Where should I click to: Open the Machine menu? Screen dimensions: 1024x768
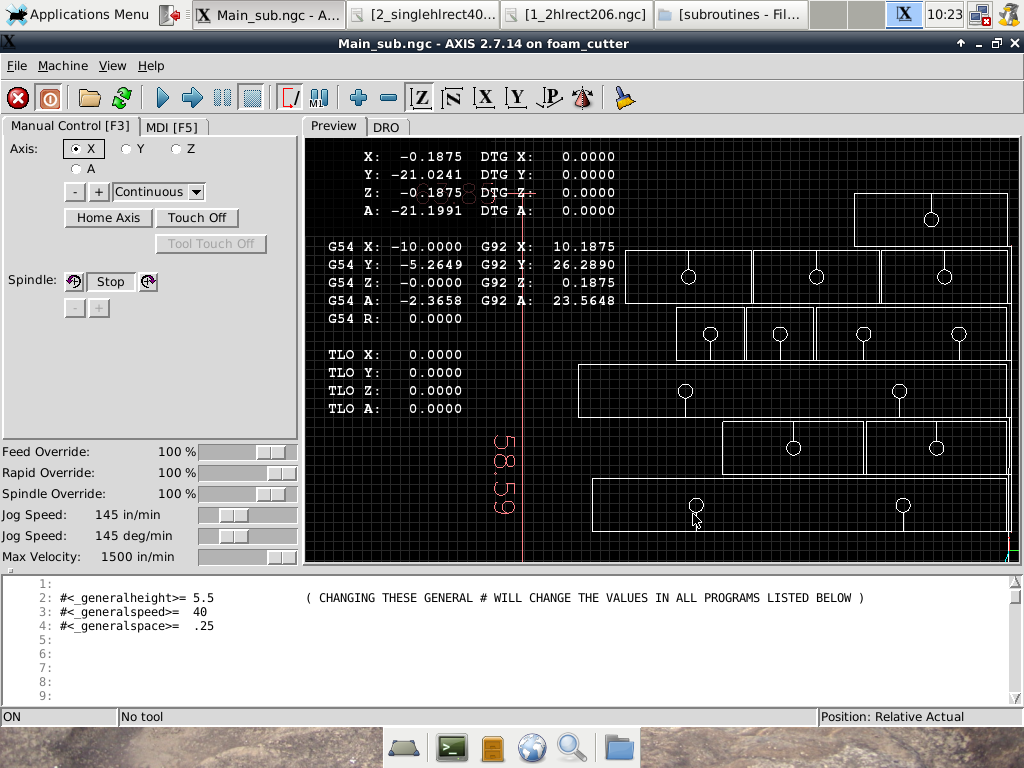[x=63, y=66]
